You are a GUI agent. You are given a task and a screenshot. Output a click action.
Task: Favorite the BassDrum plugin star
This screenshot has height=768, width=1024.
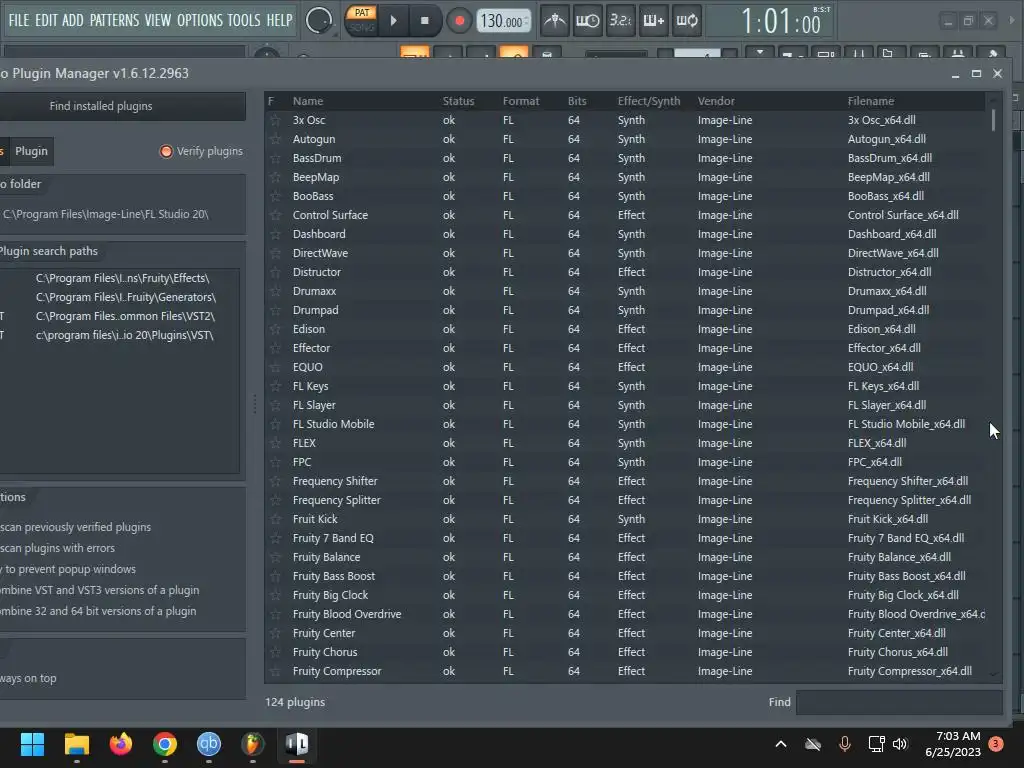(276, 158)
